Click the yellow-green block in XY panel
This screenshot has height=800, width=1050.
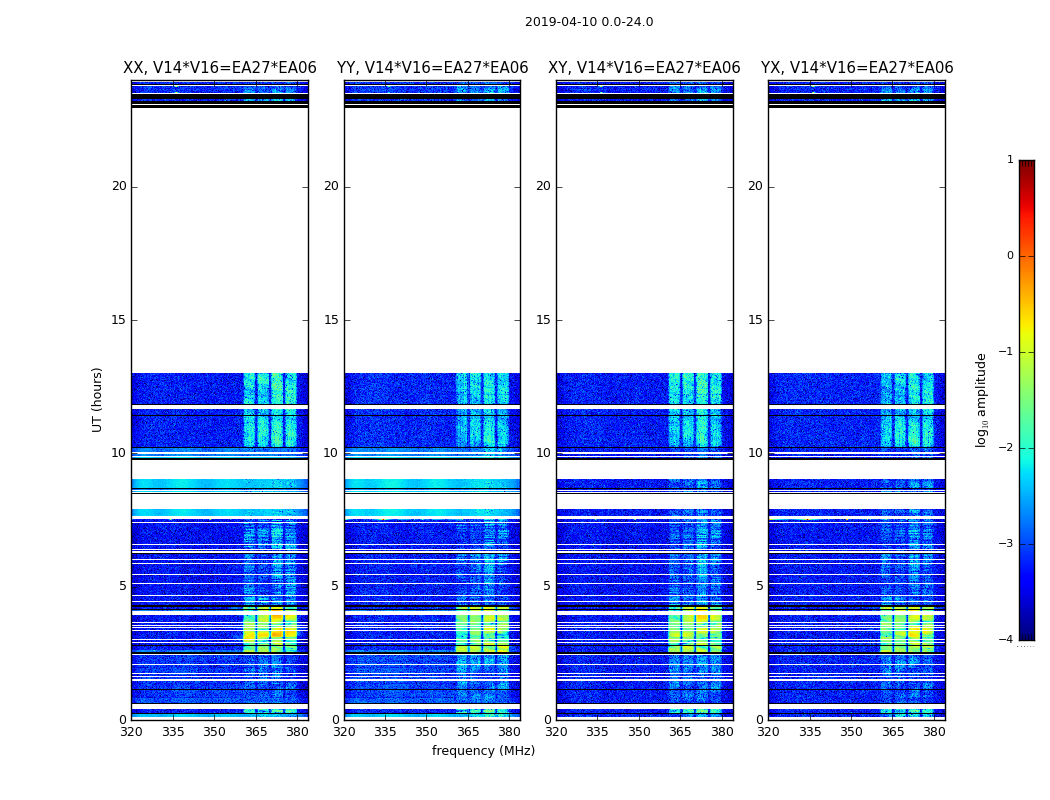pos(695,629)
